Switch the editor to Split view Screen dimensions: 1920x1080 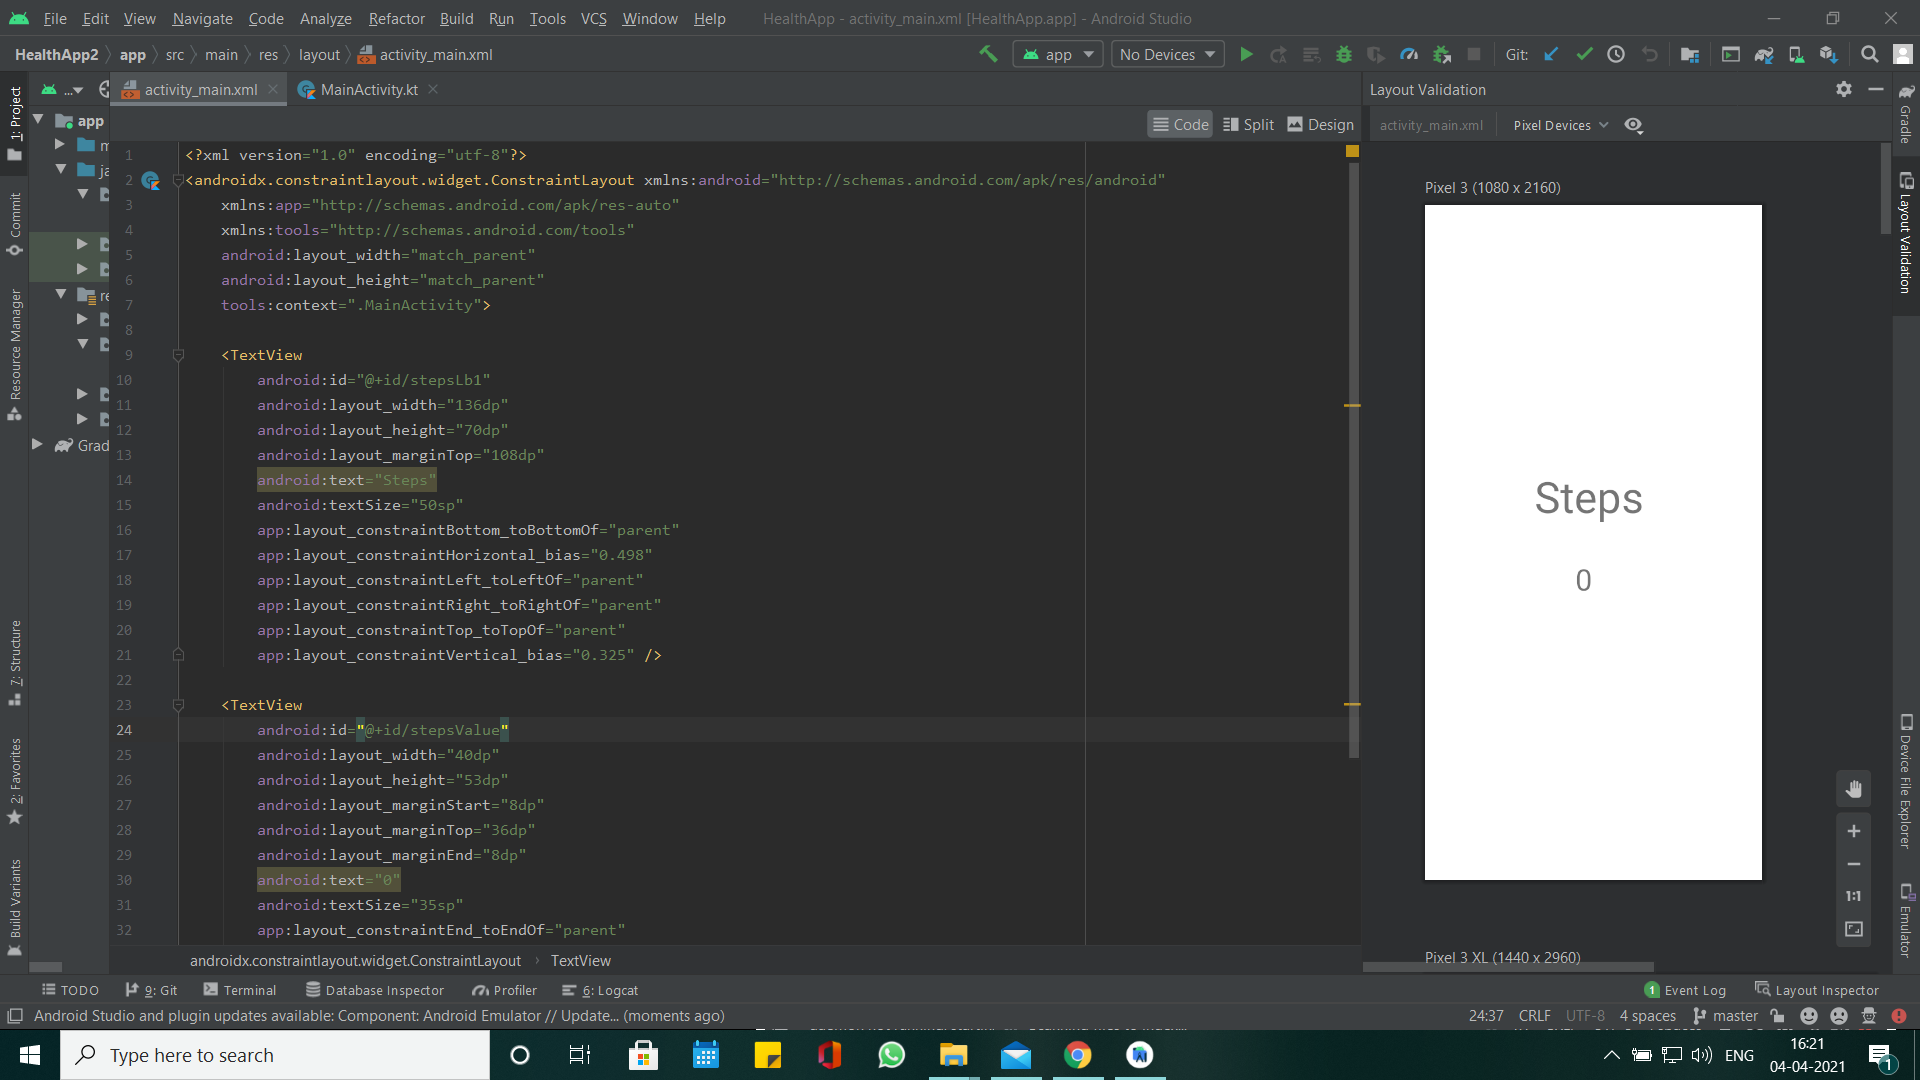point(1248,124)
